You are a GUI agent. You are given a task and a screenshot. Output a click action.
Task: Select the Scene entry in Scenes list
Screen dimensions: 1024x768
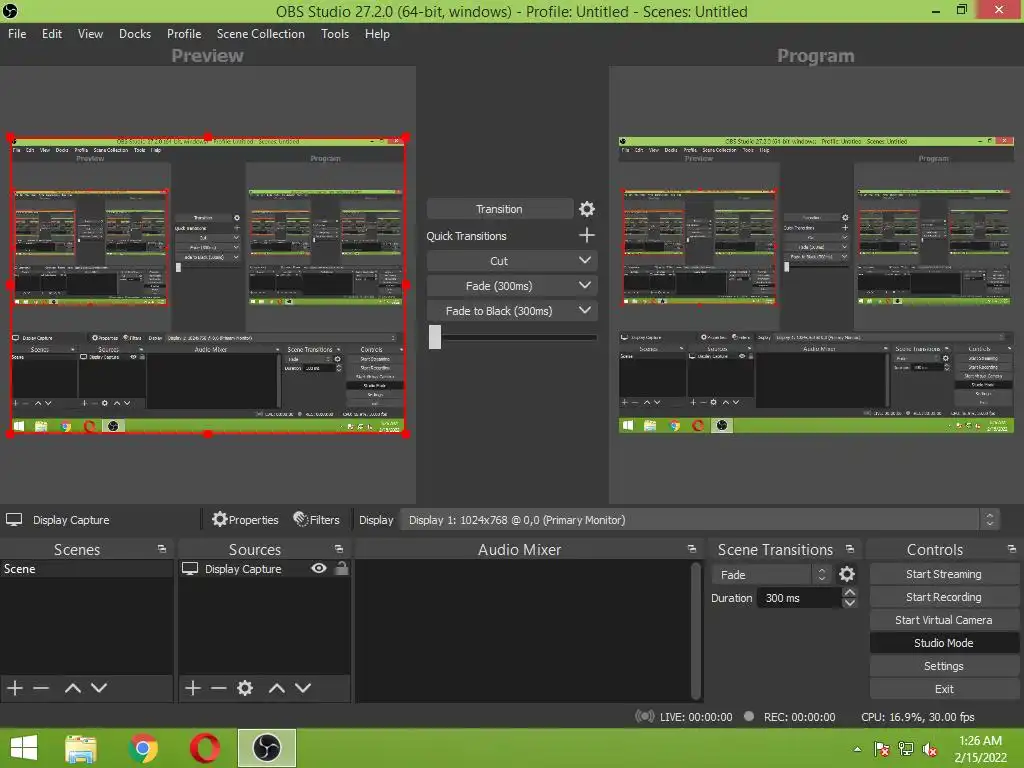(86, 569)
